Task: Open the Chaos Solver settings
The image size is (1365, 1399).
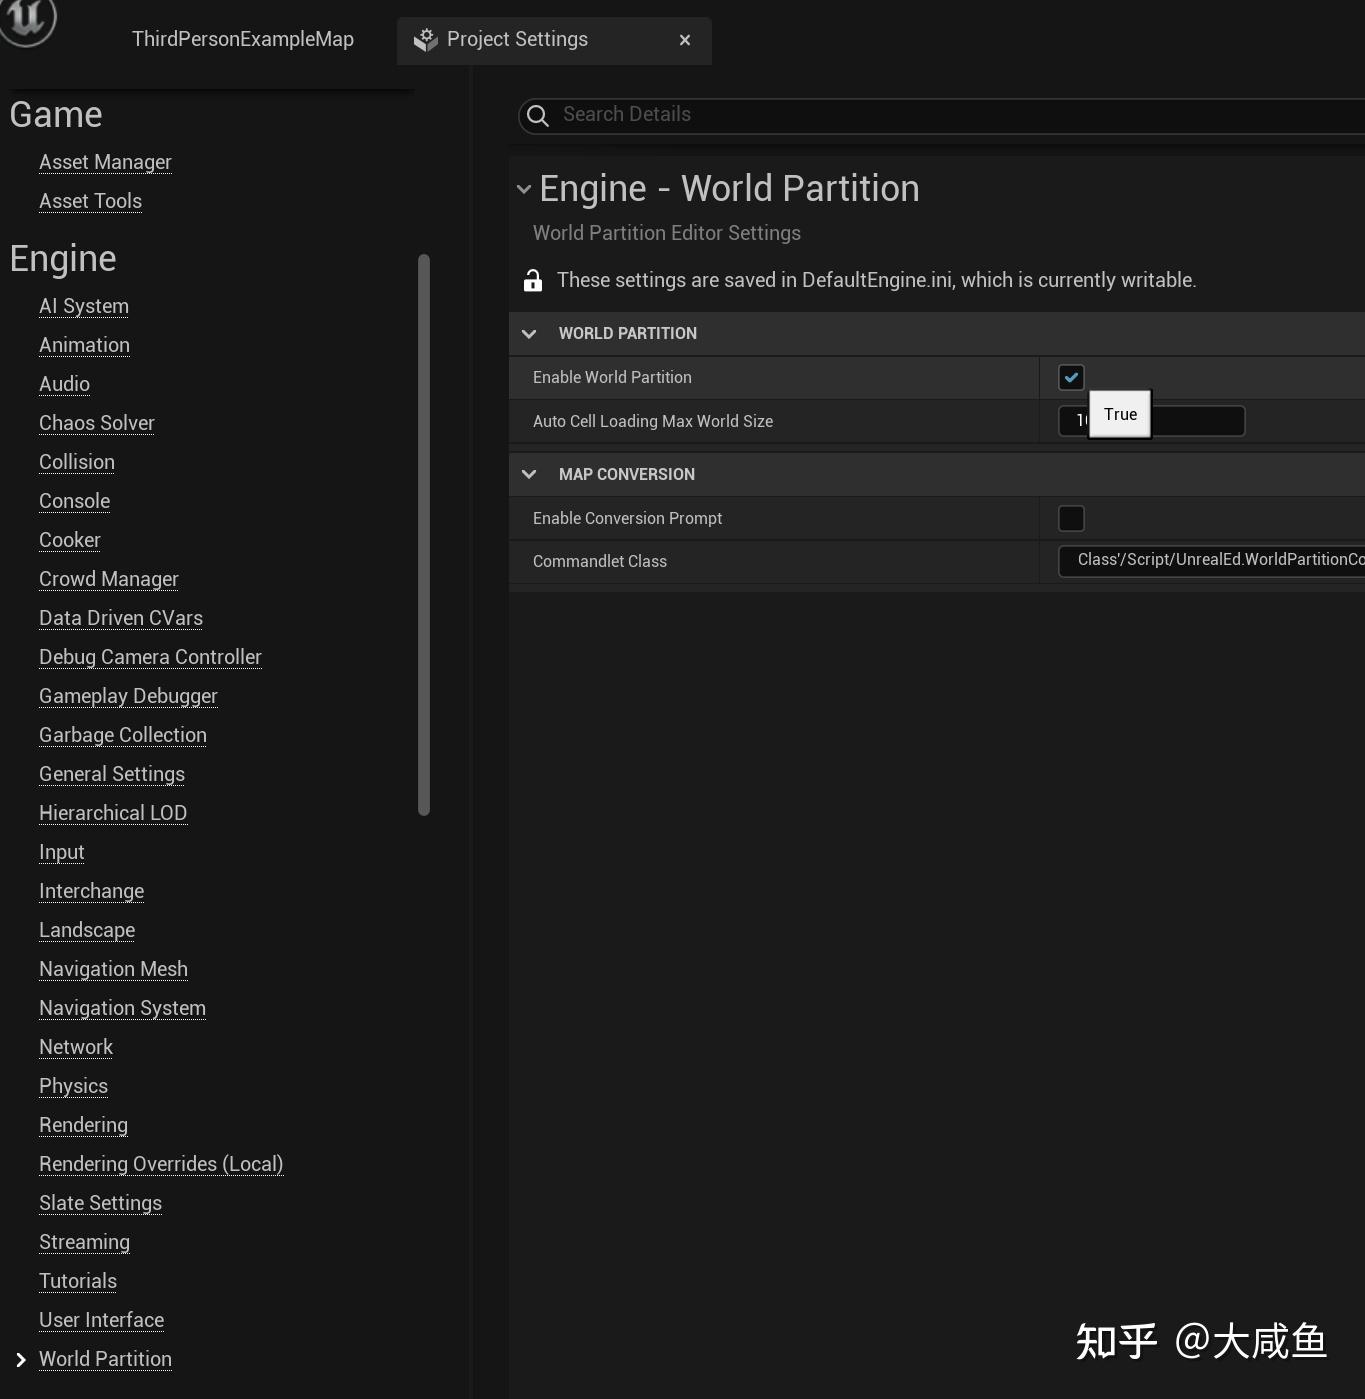Action: point(96,423)
